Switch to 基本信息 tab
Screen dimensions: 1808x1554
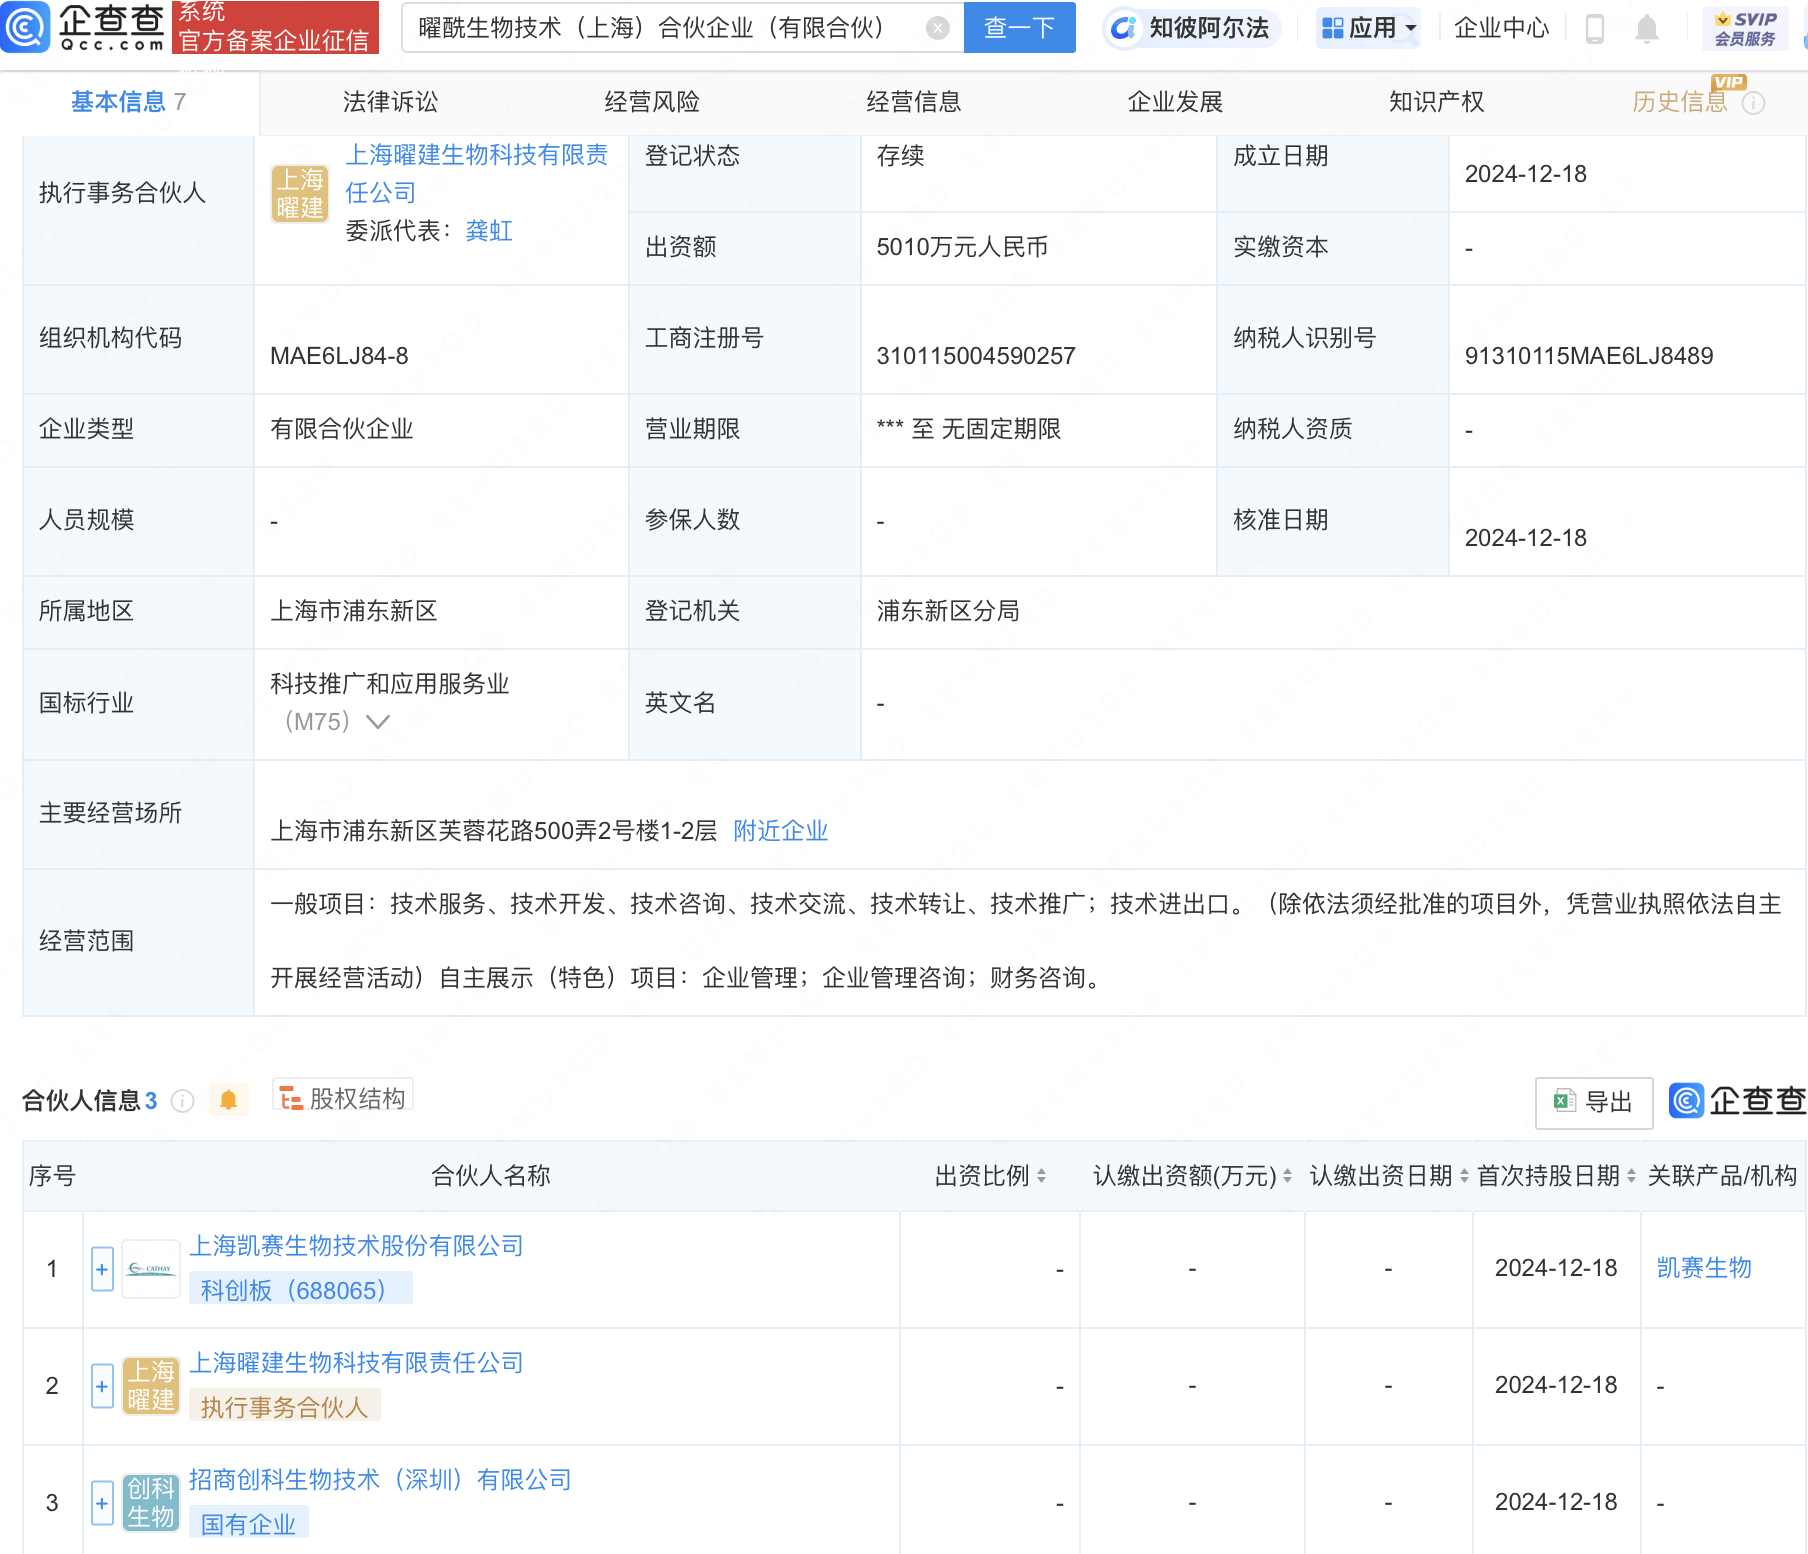click(x=128, y=102)
